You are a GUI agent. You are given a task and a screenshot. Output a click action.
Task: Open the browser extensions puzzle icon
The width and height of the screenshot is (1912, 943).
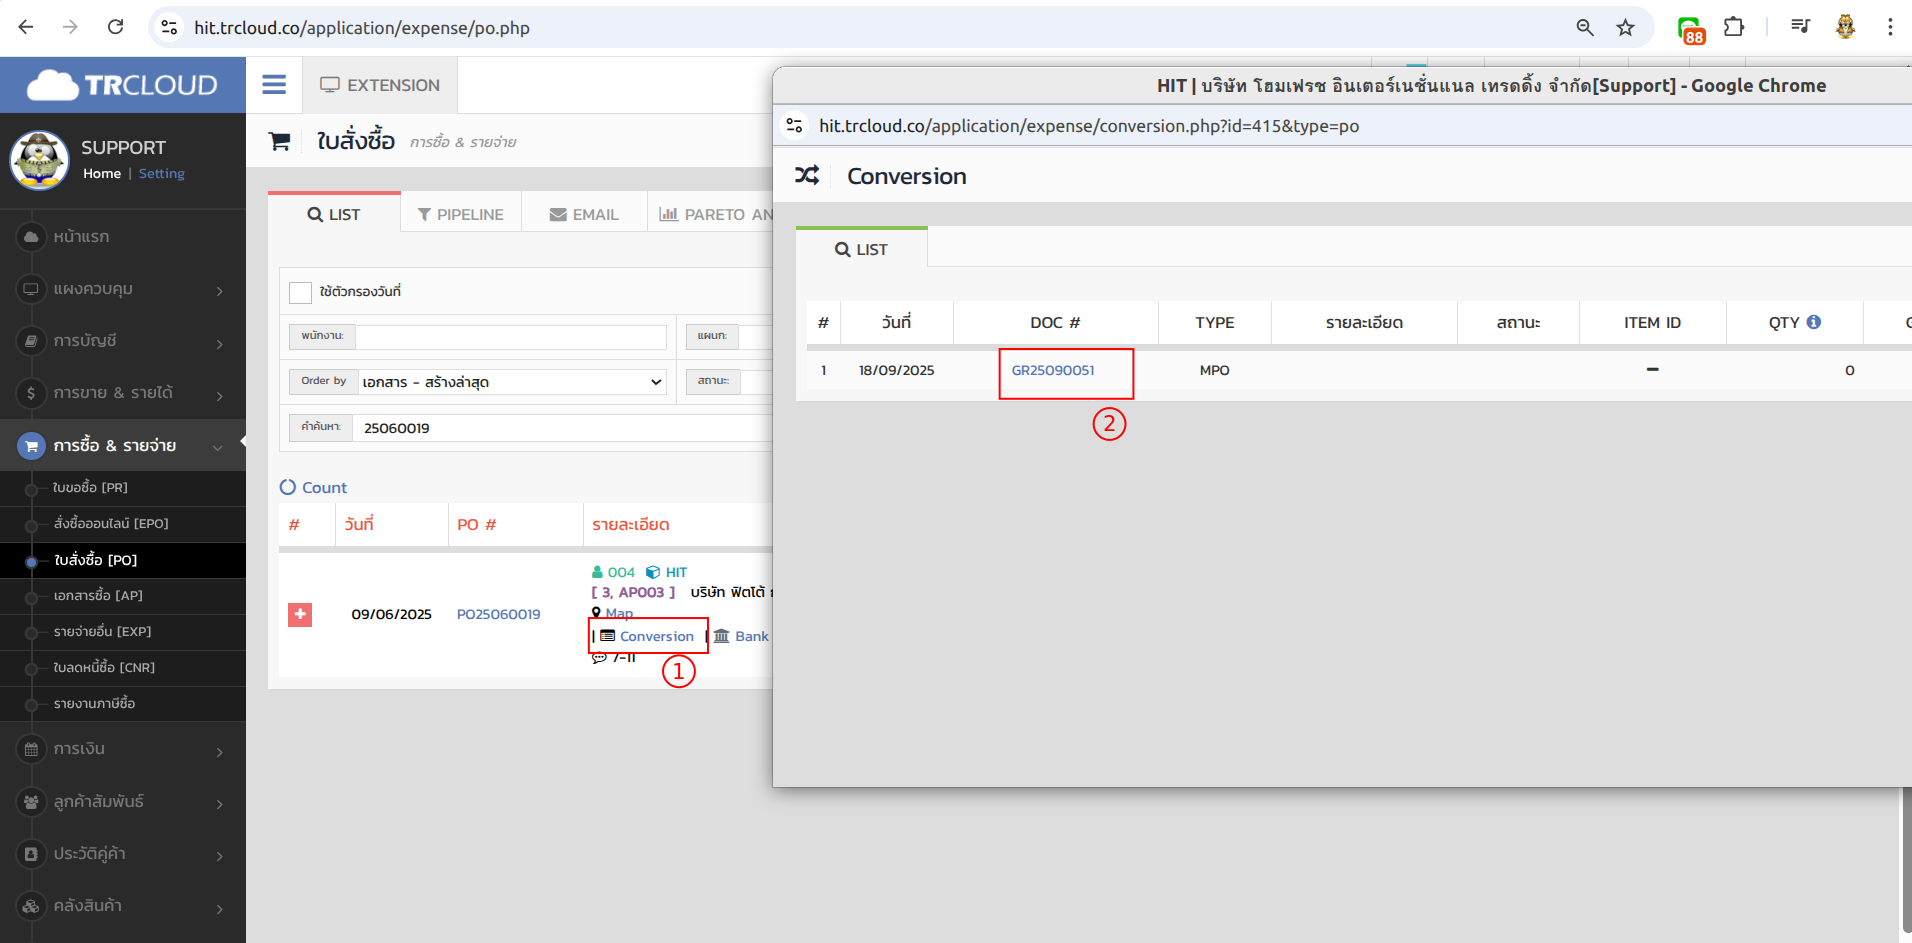(x=1734, y=28)
